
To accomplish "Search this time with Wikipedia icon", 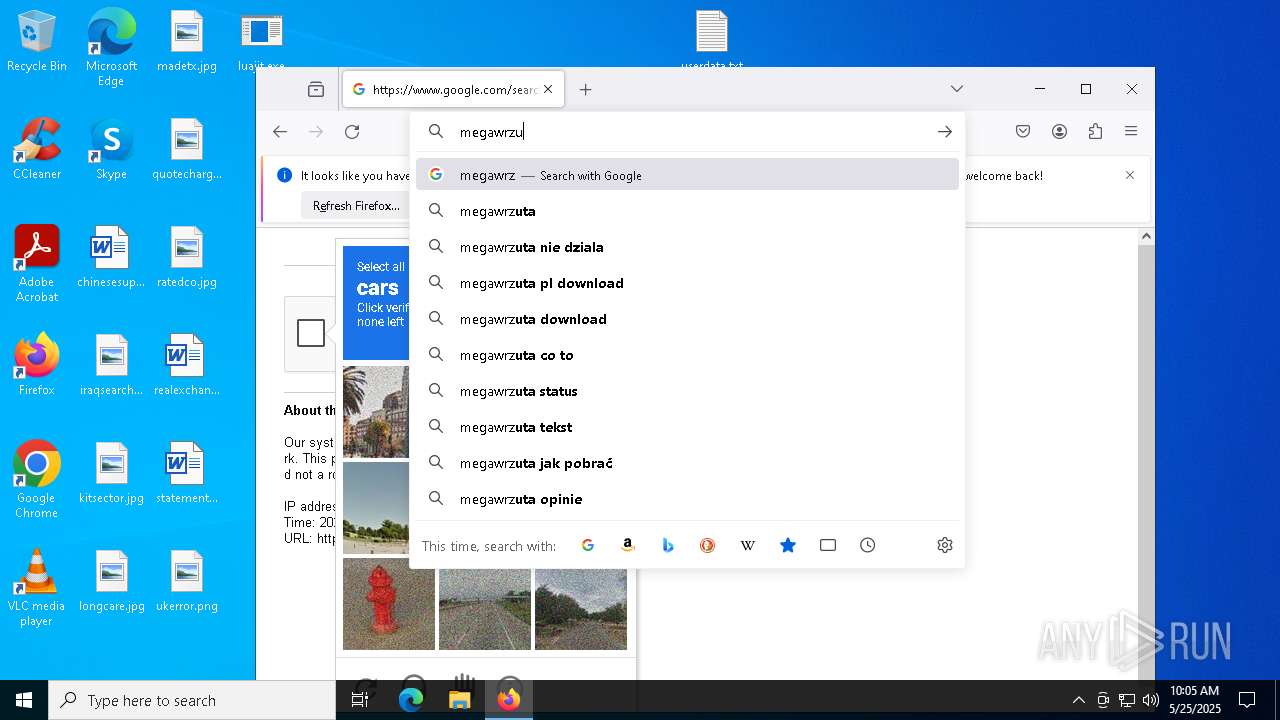I will click(x=748, y=545).
